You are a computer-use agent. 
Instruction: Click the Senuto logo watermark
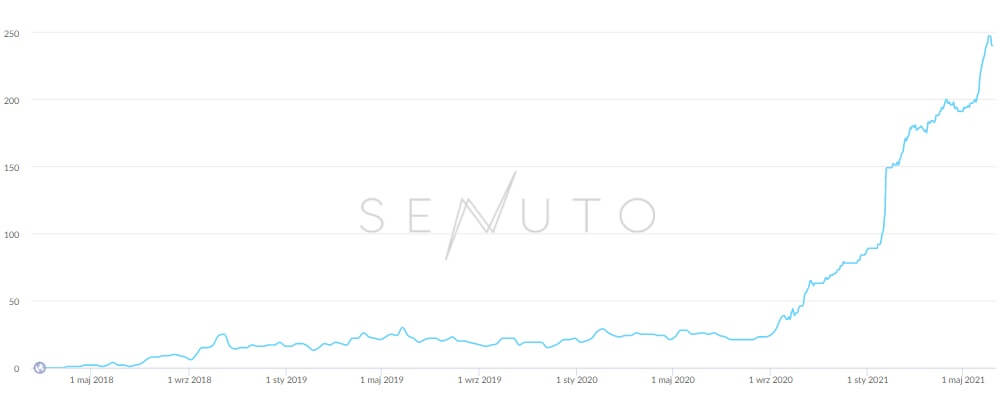point(507,215)
